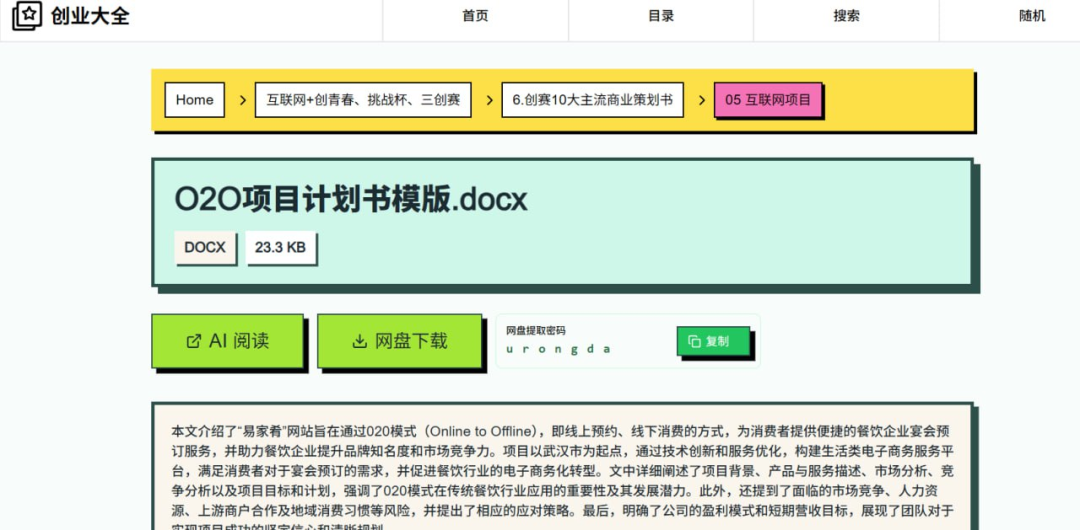Select the 搜索 navigation tab
This screenshot has height=530, width=1080.
click(846, 16)
